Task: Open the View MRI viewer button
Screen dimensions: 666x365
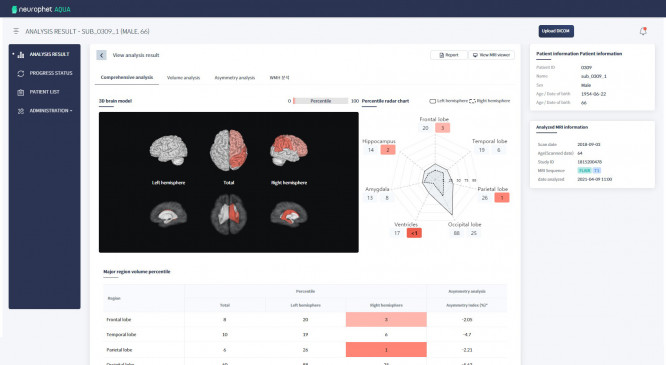Action: pyautogui.click(x=491, y=55)
